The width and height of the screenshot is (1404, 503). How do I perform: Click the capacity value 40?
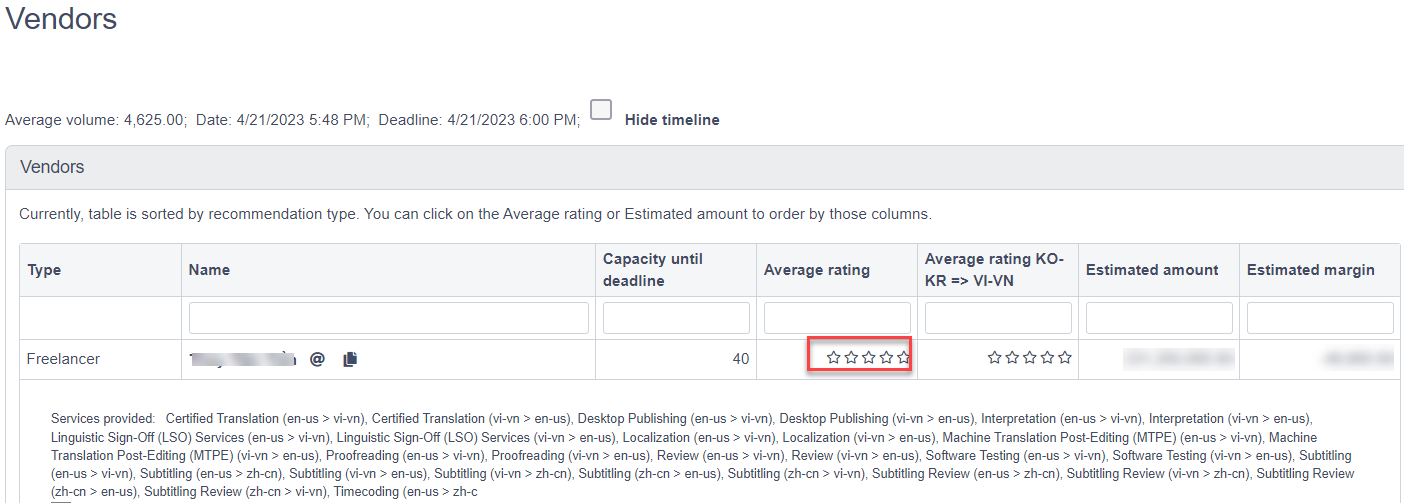pyautogui.click(x=740, y=359)
